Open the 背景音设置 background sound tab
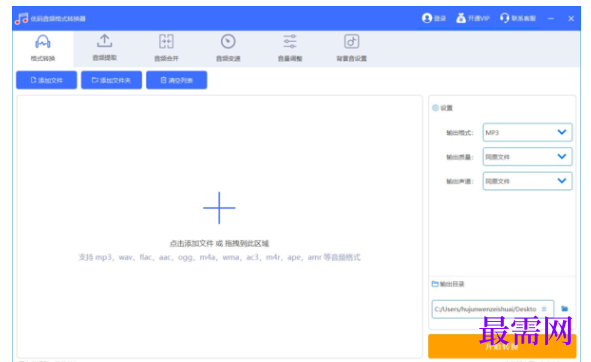This screenshot has height=362, width=591. click(x=351, y=48)
